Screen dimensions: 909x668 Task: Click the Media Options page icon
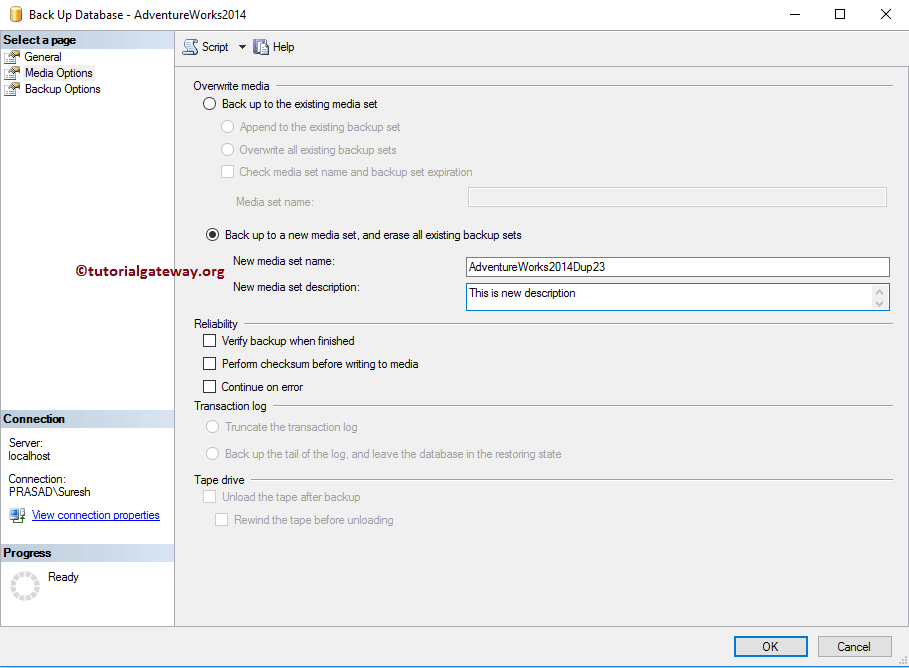coord(12,73)
